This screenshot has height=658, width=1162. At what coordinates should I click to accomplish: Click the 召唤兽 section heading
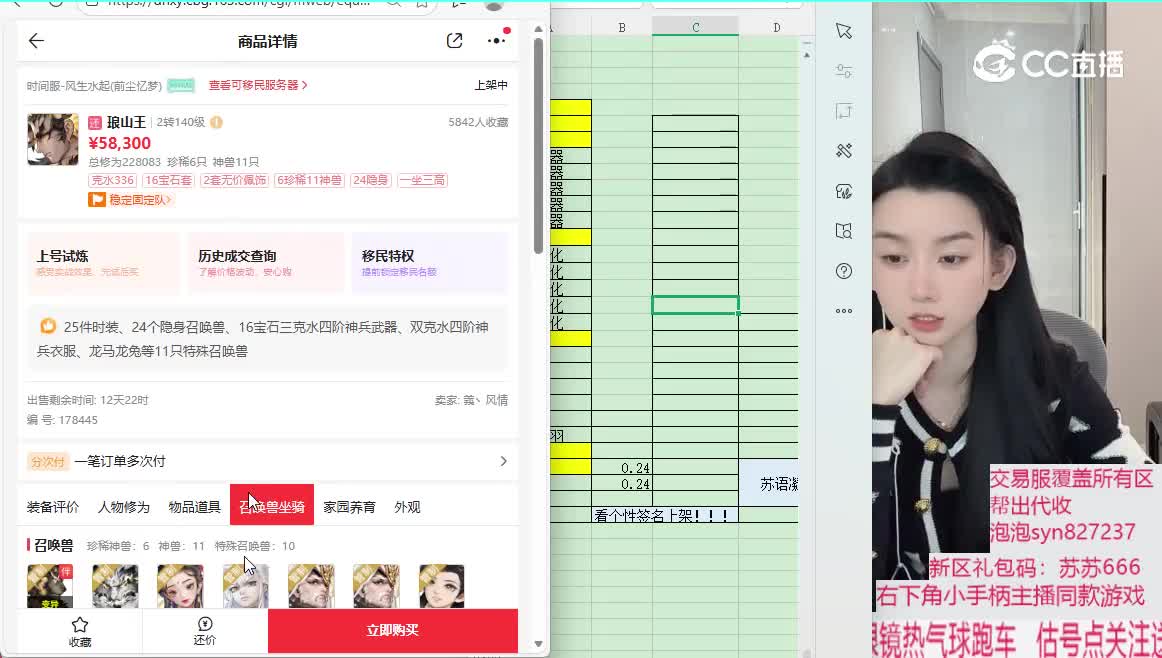pyautogui.click(x=53, y=545)
